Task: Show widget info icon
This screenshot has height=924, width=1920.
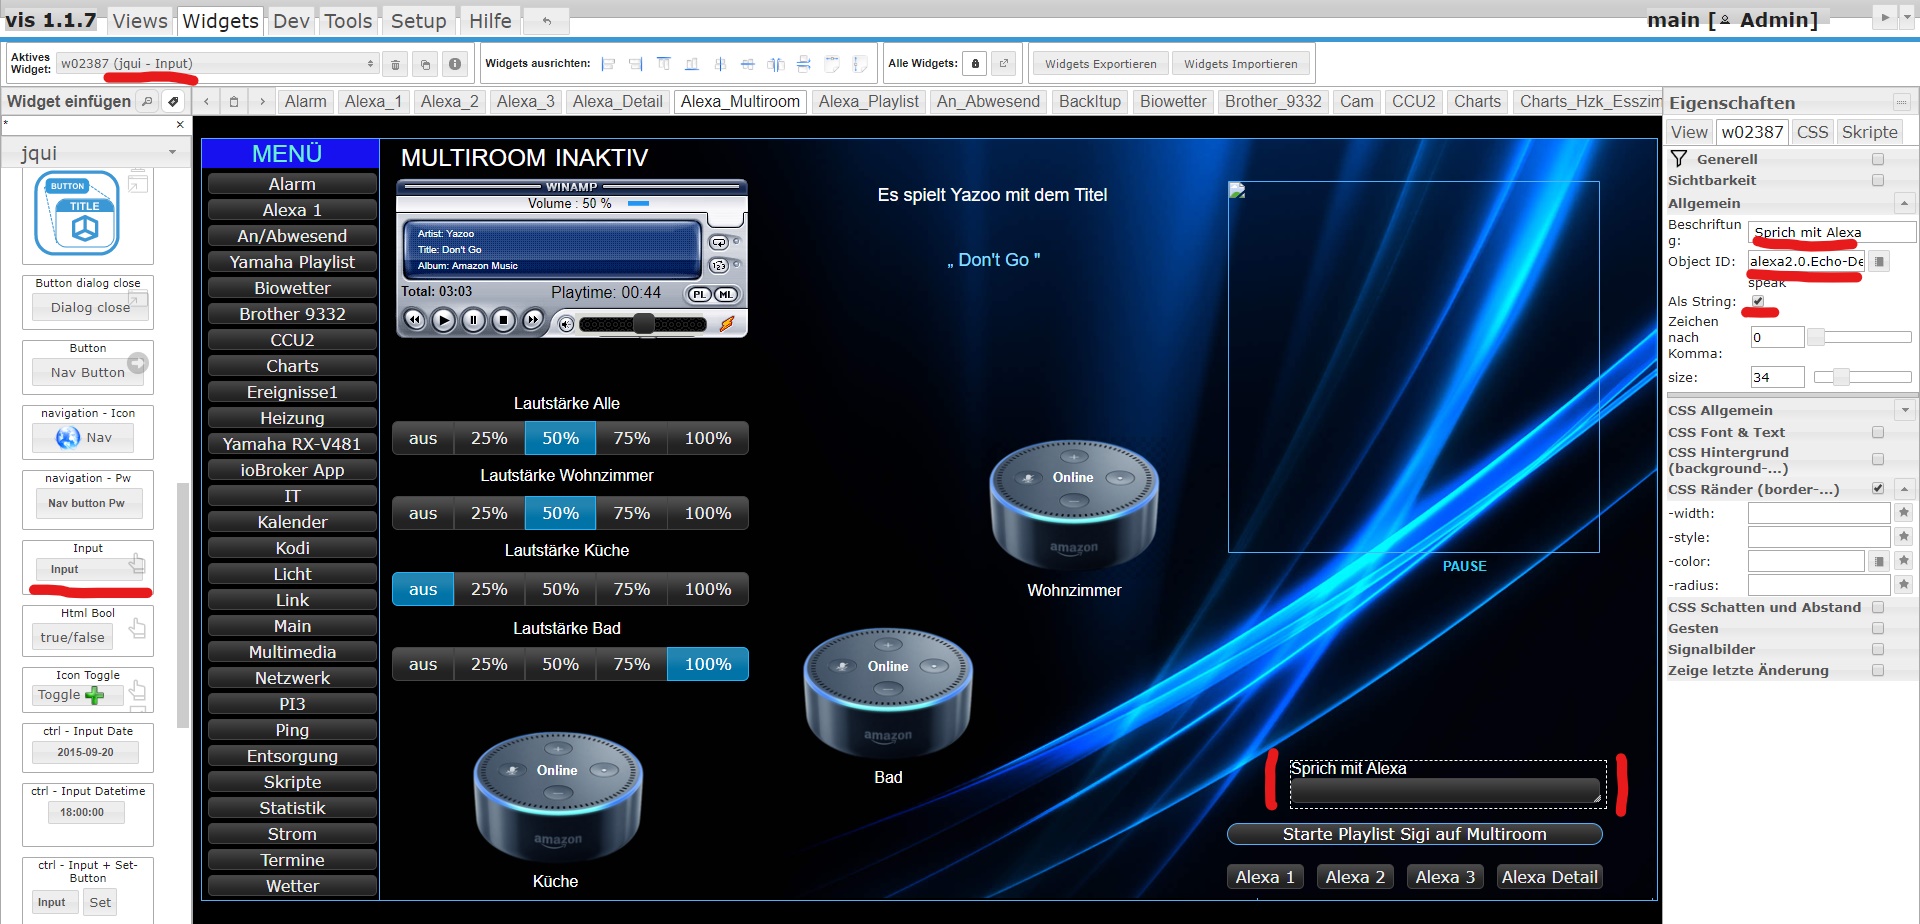Action: [455, 64]
